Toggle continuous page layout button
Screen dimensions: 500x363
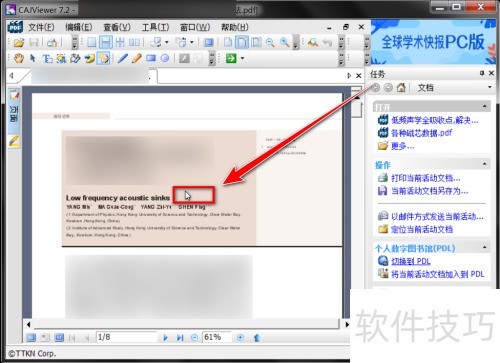coord(106,42)
